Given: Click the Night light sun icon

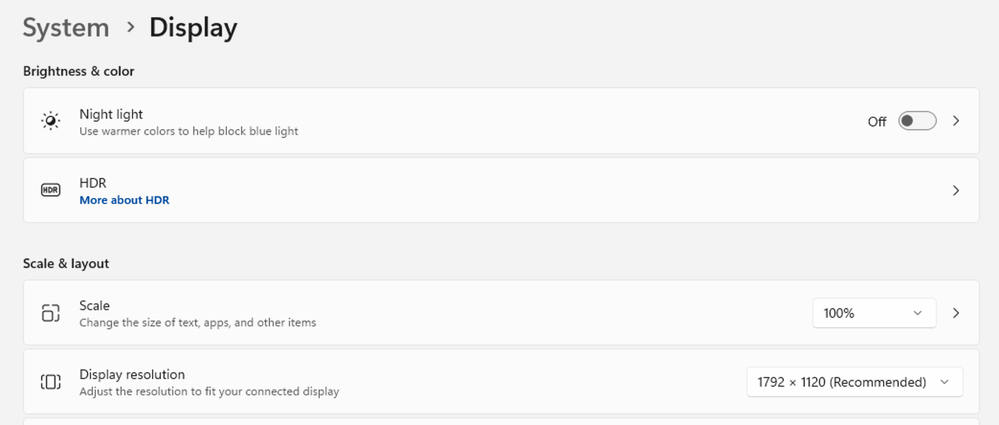Looking at the screenshot, I should pyautogui.click(x=50, y=121).
